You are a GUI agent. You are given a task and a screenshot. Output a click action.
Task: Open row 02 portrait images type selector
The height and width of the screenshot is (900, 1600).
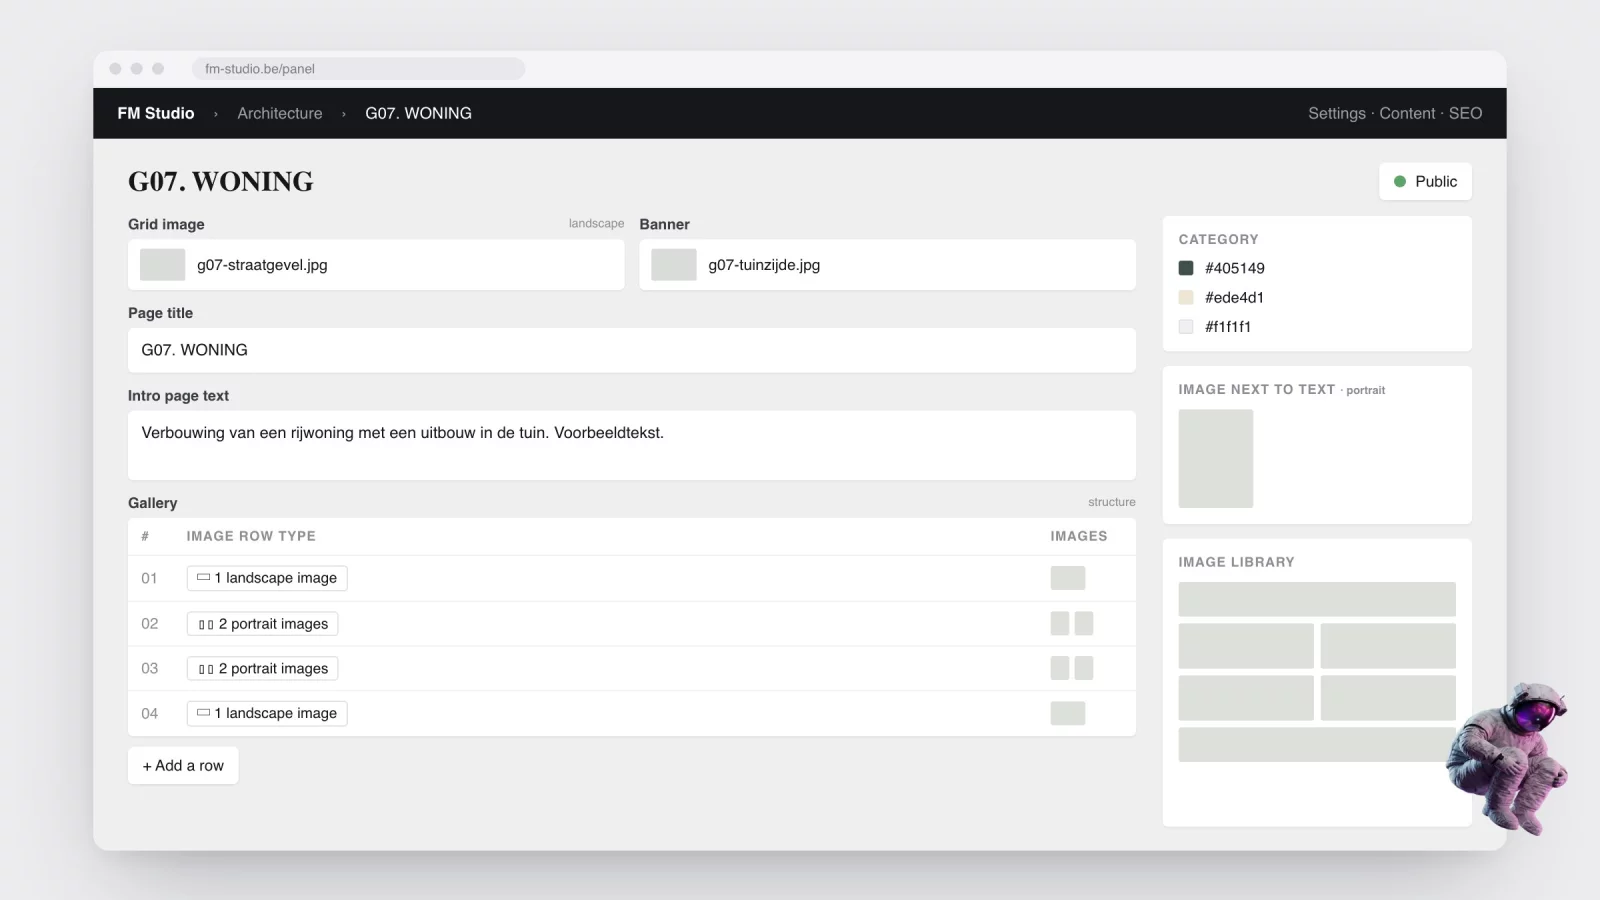point(262,624)
